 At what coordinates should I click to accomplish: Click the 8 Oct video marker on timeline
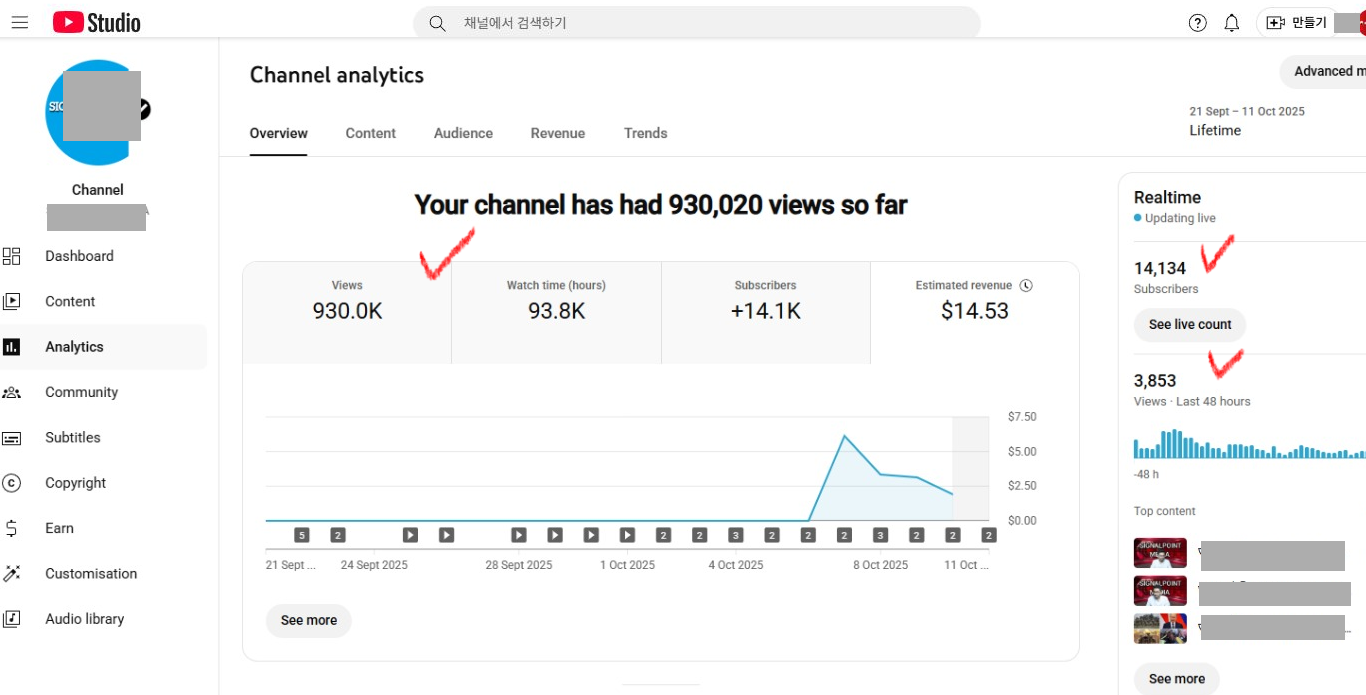tap(880, 535)
